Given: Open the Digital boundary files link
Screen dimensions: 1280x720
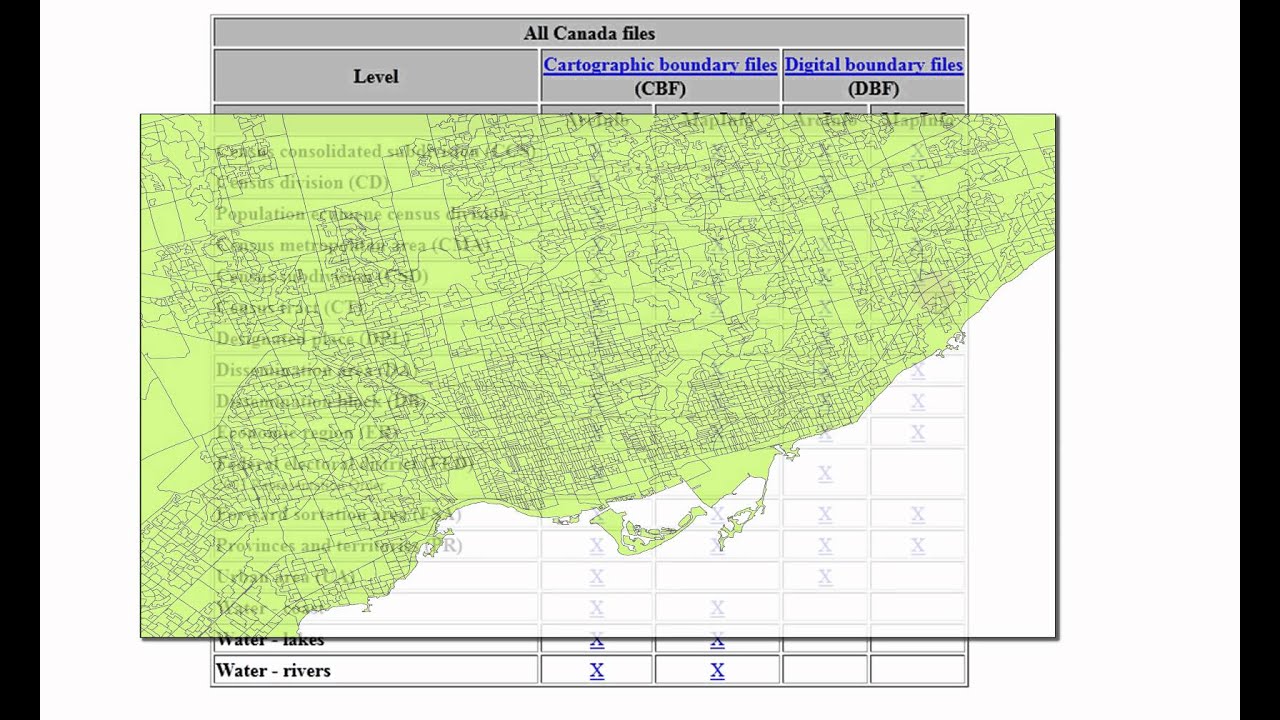Looking at the screenshot, I should [873, 65].
